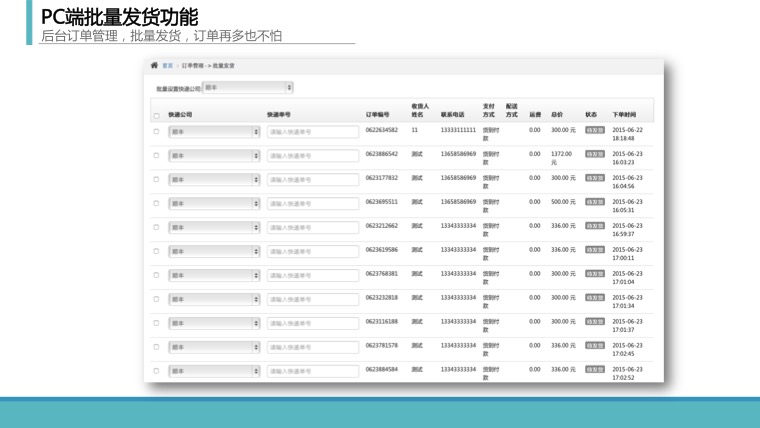The width and height of the screenshot is (760, 428).
Task: Expand courier dropdown for order 0623232818
Action: [214, 300]
